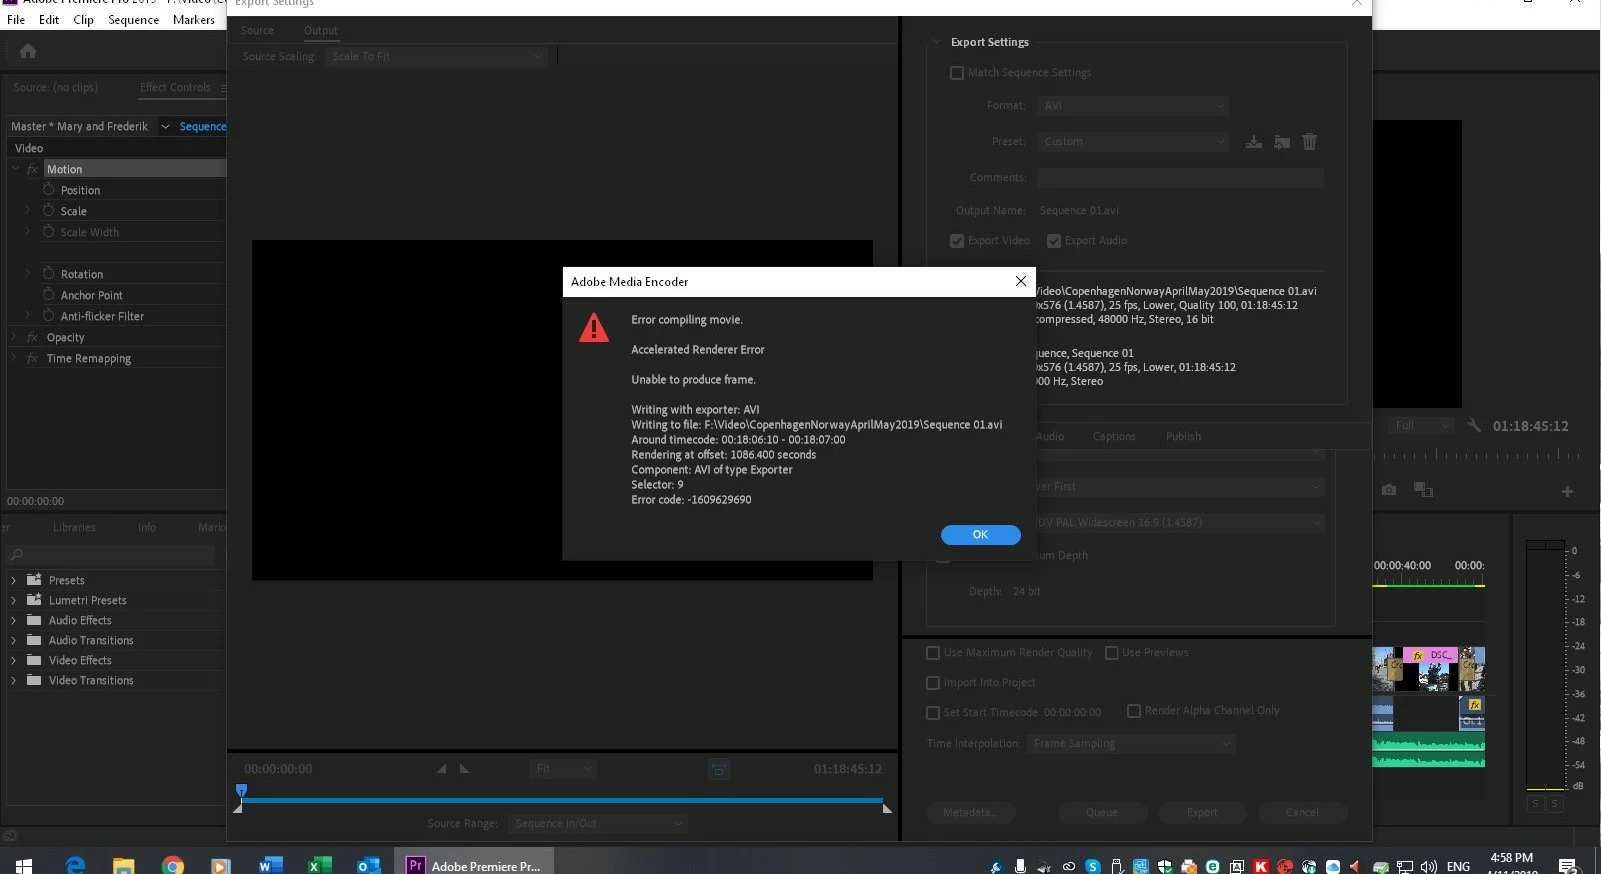Click the Export button
This screenshot has width=1601, height=874.
pos(1202,812)
